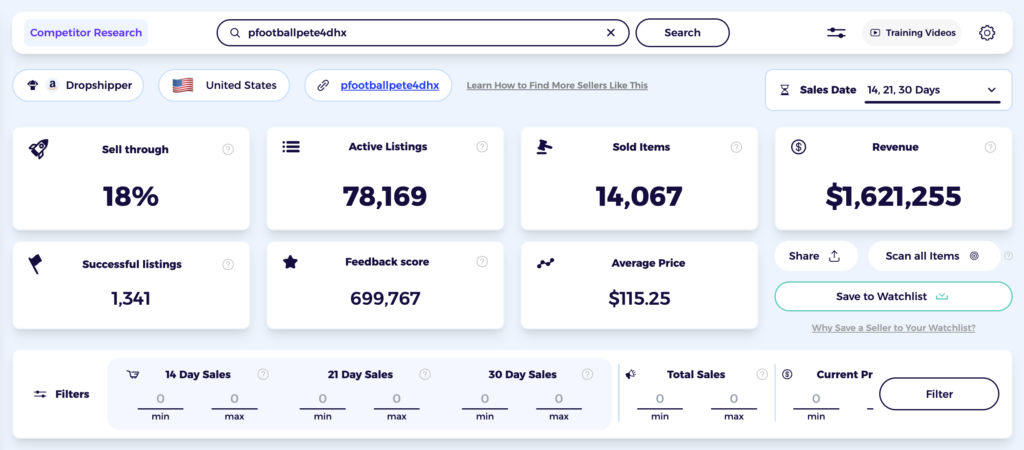
Task: Click the list icon on Active Listings
Action: click(291, 146)
